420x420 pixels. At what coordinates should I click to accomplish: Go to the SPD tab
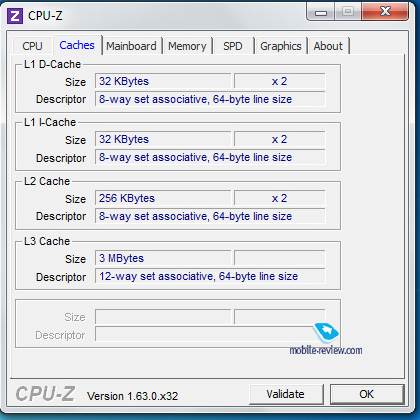(233, 46)
